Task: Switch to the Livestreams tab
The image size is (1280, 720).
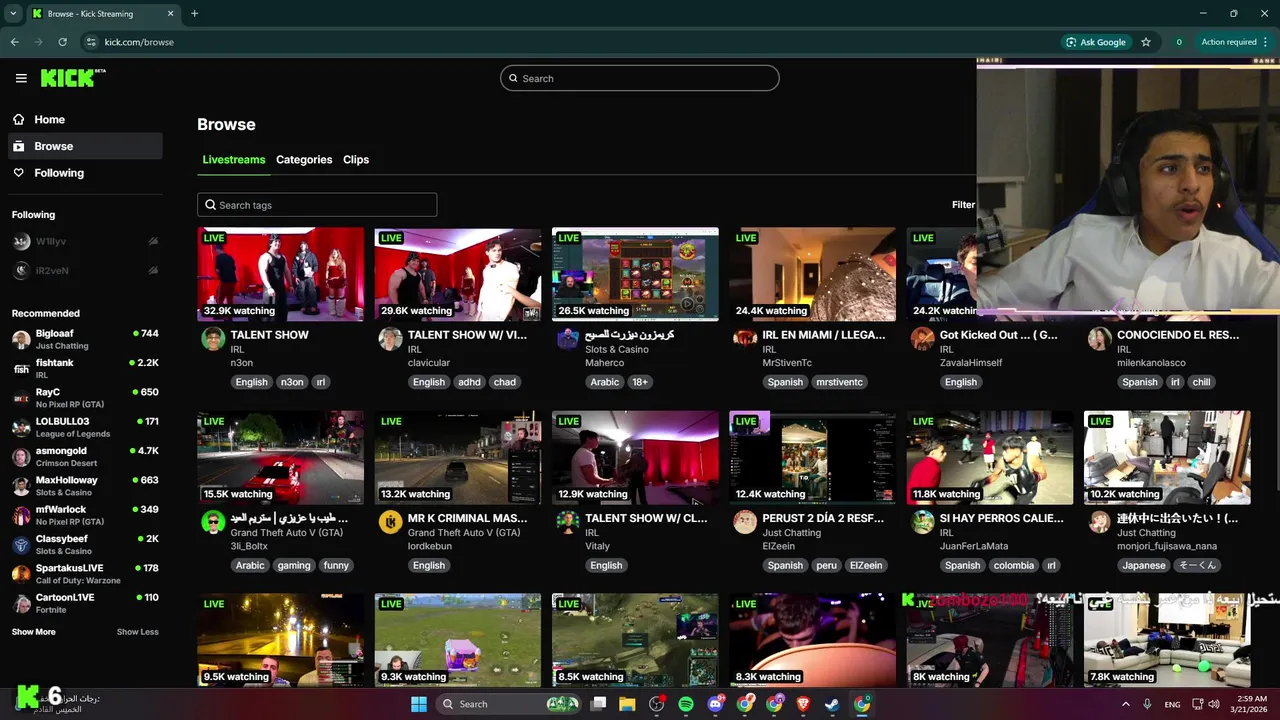Action: [234, 160]
